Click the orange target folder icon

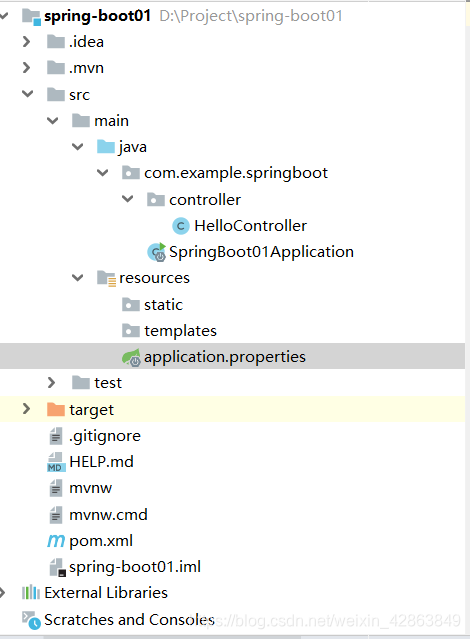click(56, 409)
